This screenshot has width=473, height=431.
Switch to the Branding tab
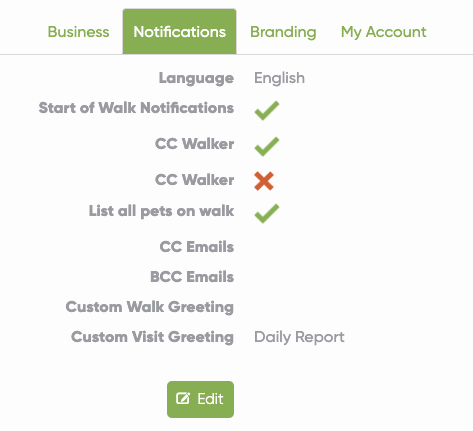pos(283,32)
